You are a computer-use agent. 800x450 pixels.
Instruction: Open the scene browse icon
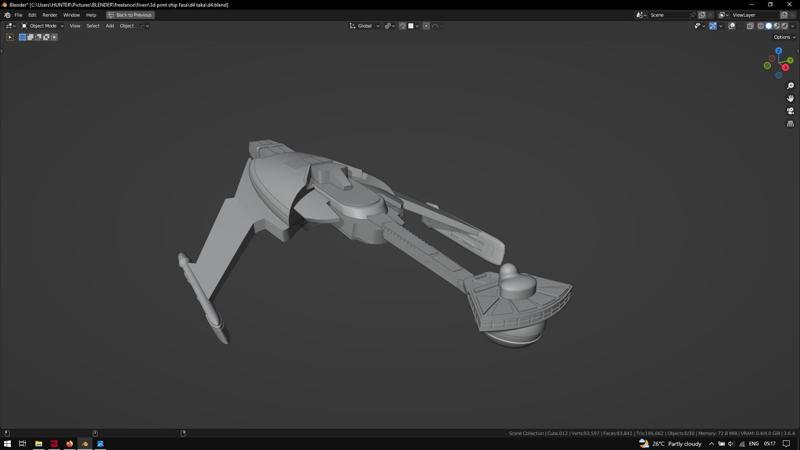[x=641, y=15]
